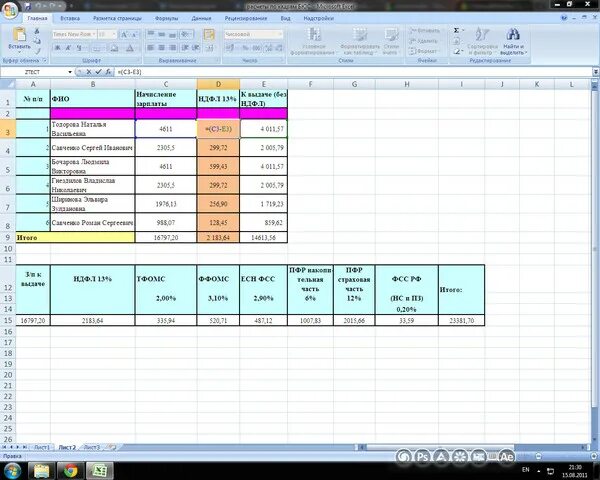Toggle top vertical alignment

pos(151,34)
